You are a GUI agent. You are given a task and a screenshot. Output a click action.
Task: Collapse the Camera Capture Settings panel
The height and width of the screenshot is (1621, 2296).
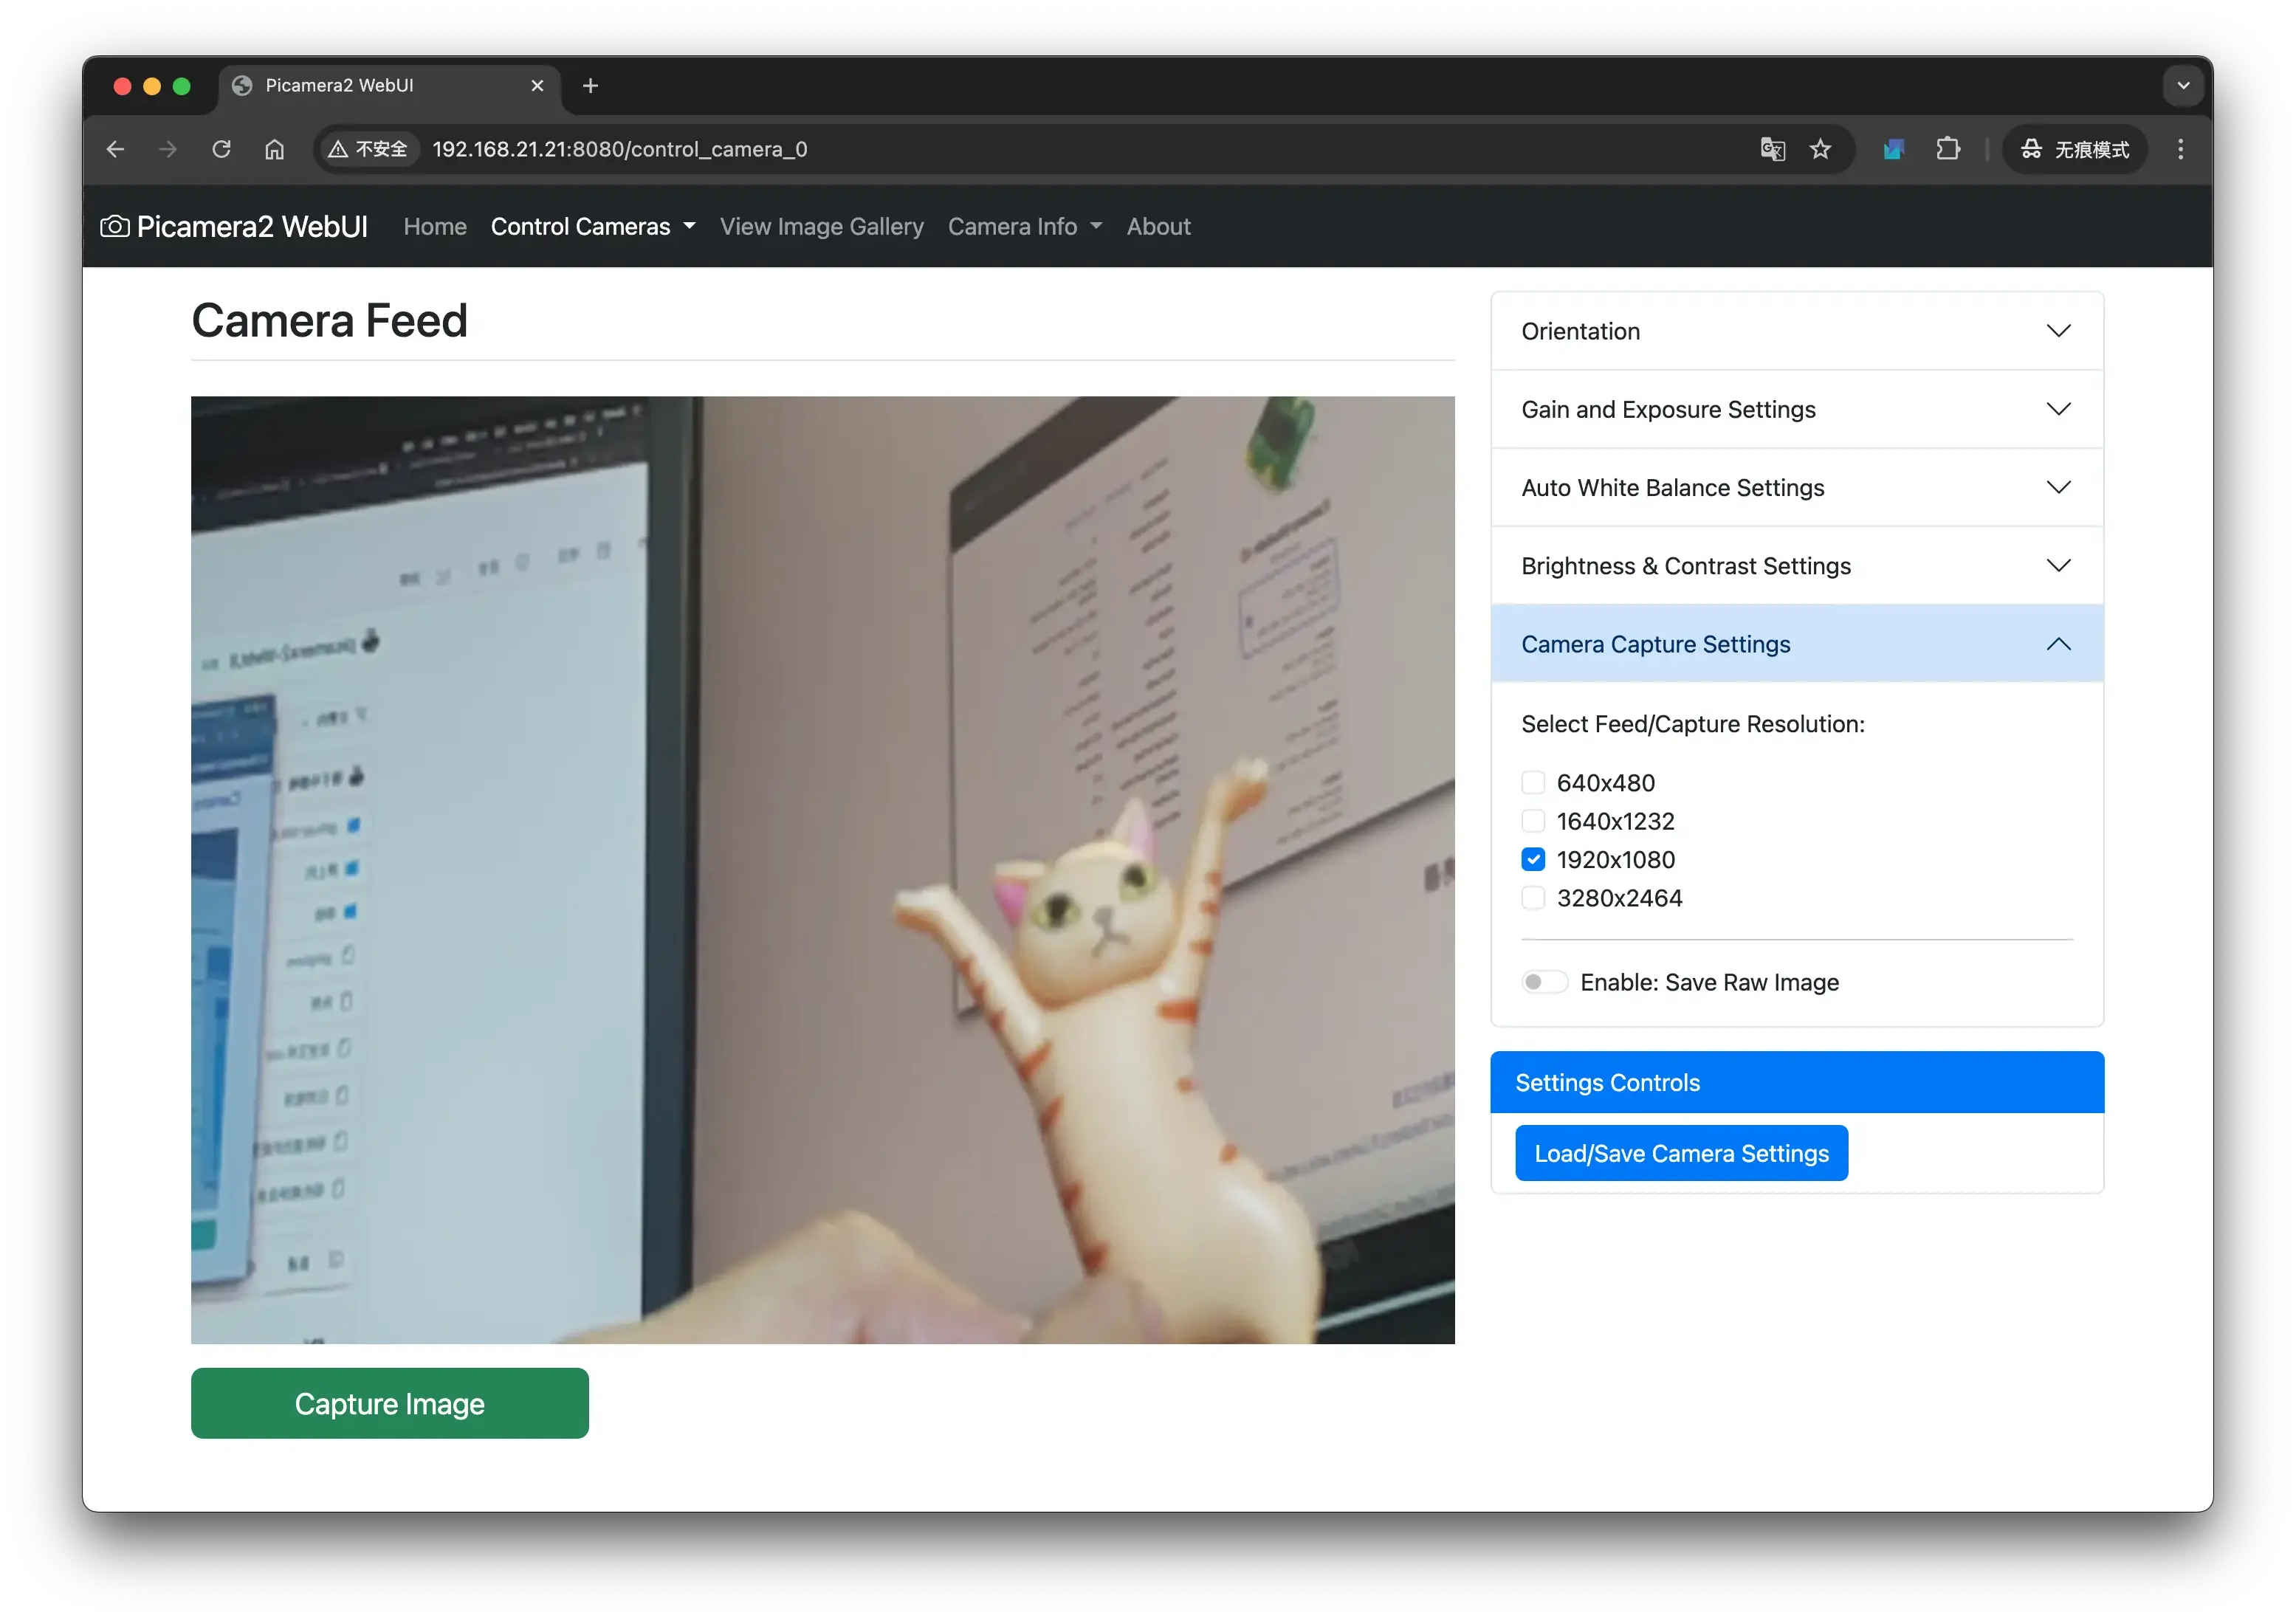click(x=1796, y=644)
